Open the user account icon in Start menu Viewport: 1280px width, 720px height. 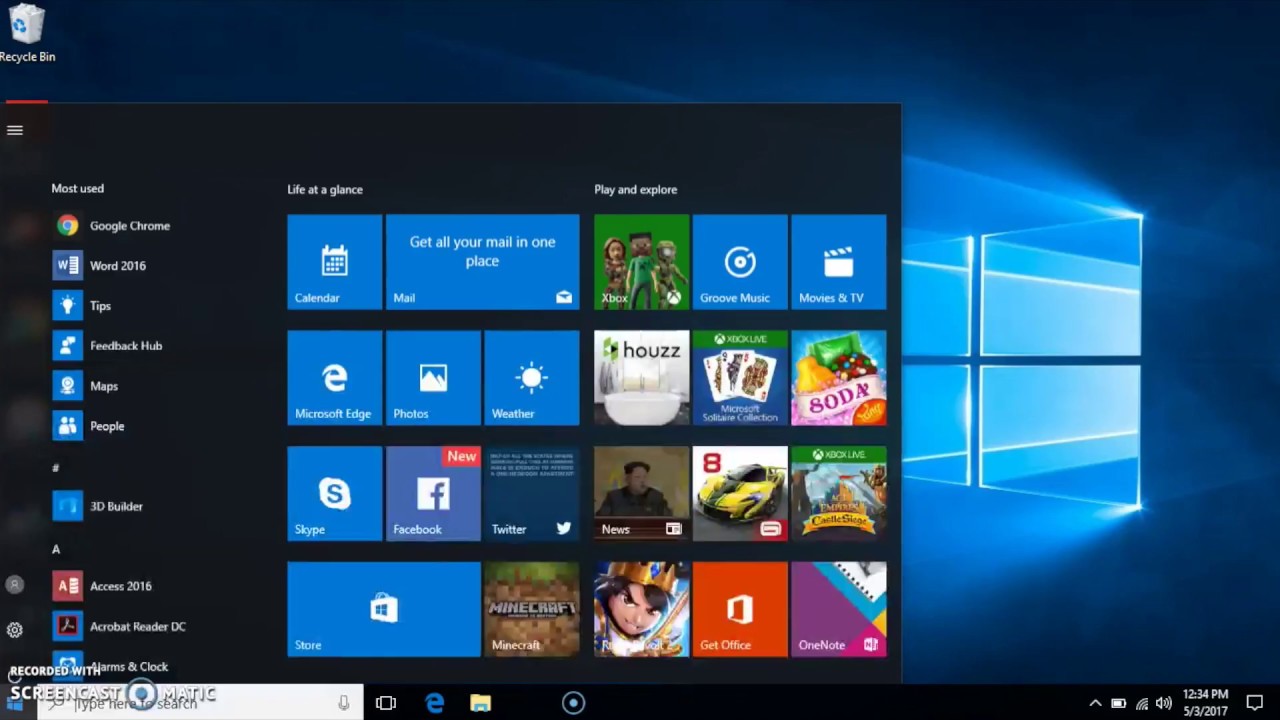[14, 585]
